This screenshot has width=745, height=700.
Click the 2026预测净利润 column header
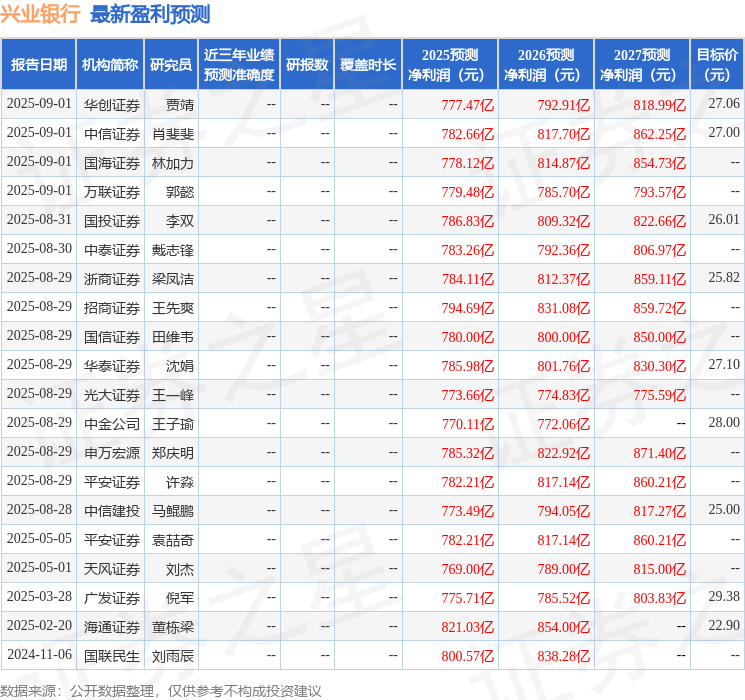(x=546, y=65)
